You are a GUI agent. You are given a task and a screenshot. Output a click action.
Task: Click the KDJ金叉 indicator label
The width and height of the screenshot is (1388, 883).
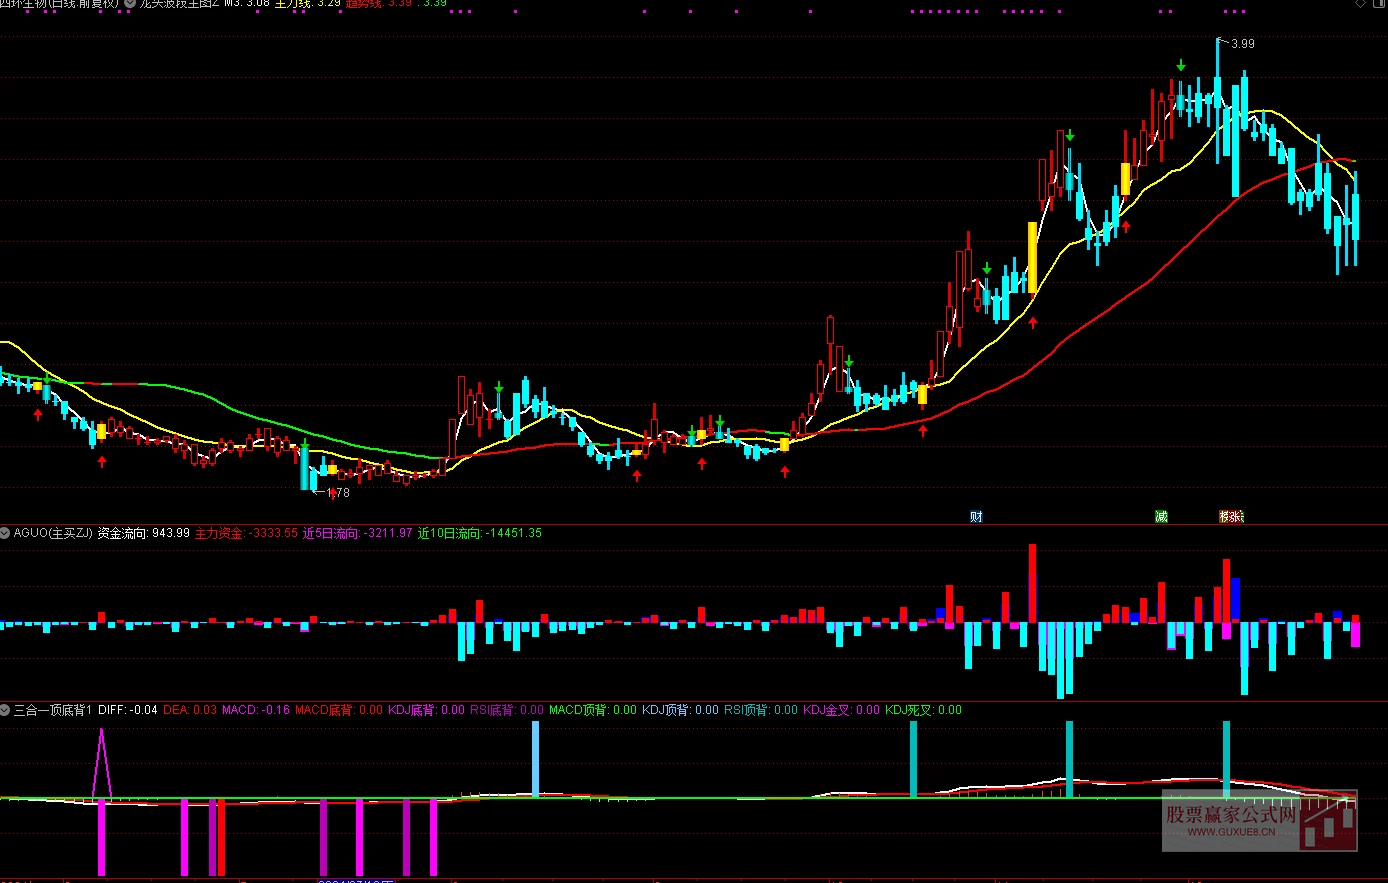click(828, 710)
